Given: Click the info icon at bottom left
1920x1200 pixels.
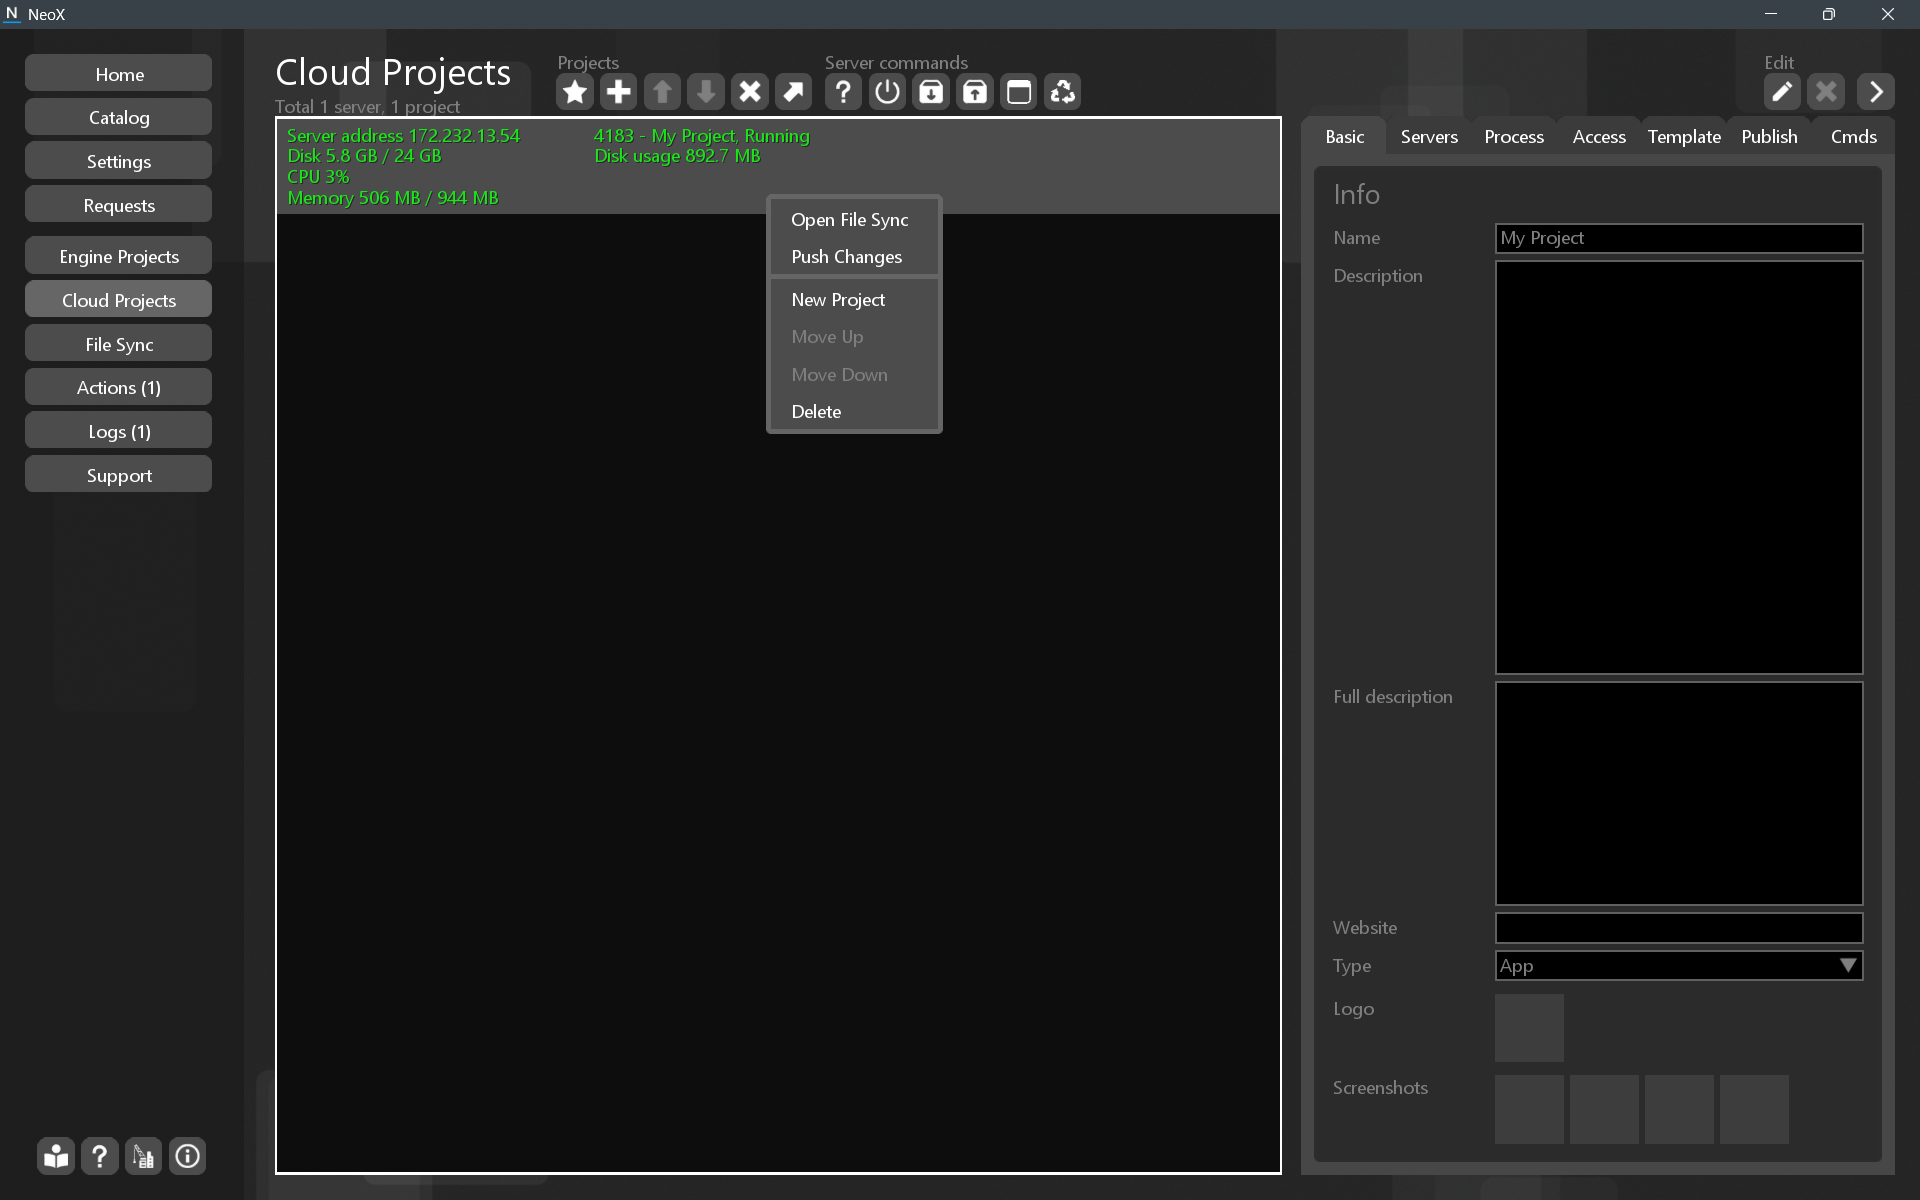Looking at the screenshot, I should (x=187, y=1157).
